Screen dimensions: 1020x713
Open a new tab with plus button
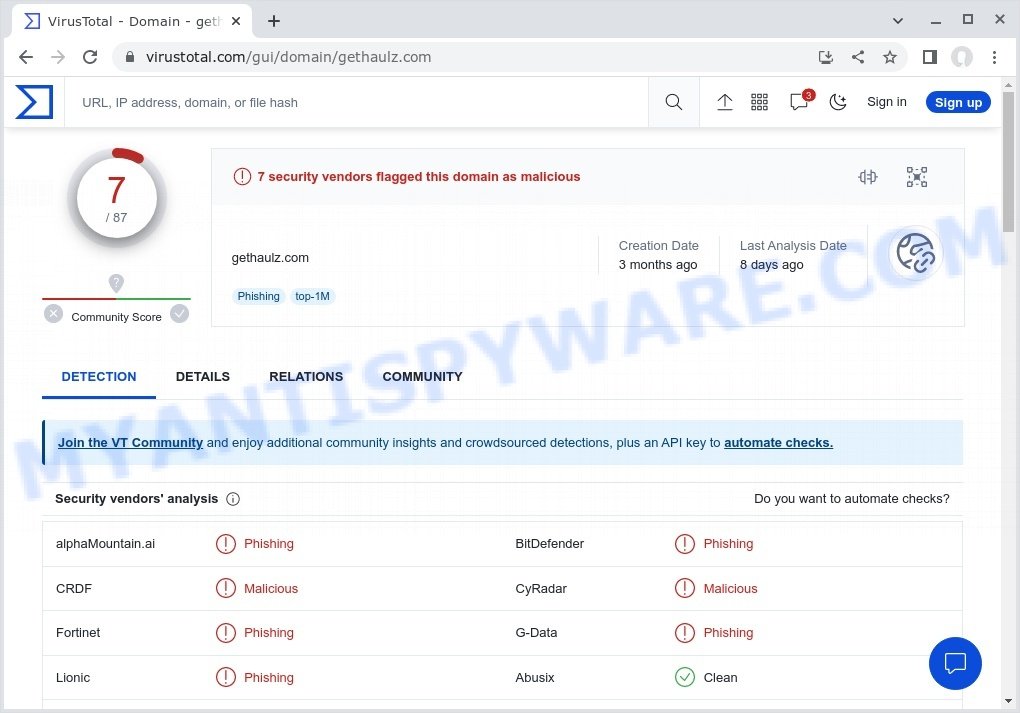(x=274, y=21)
